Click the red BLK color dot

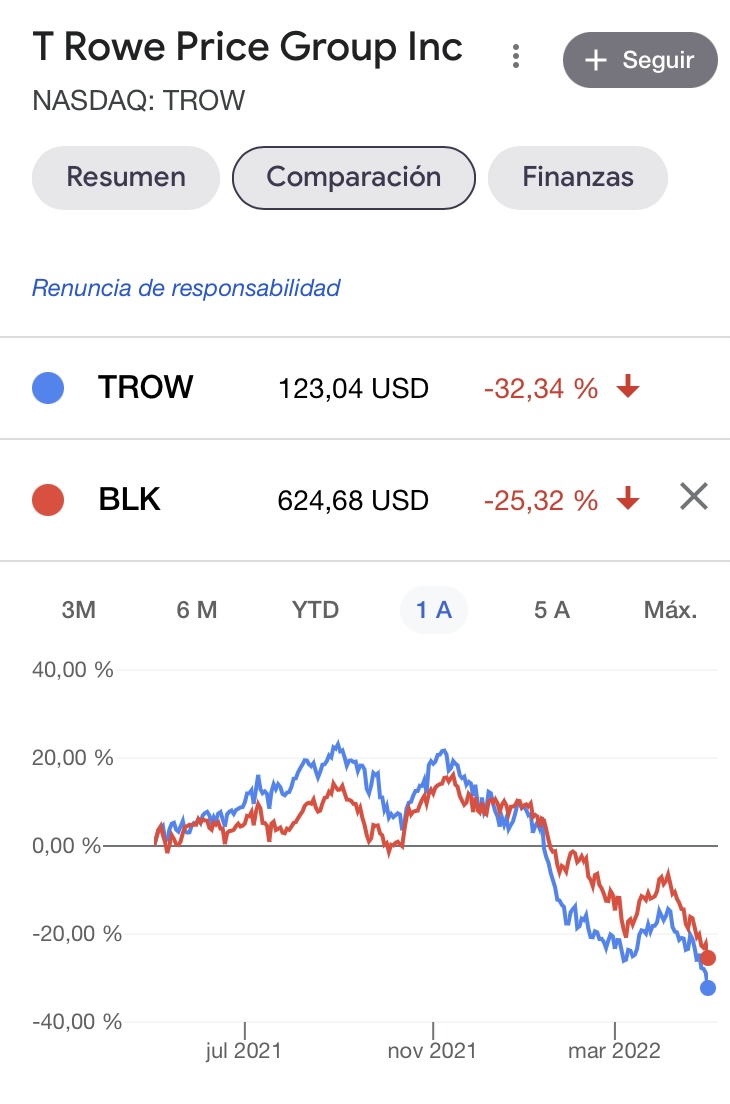(x=48, y=500)
